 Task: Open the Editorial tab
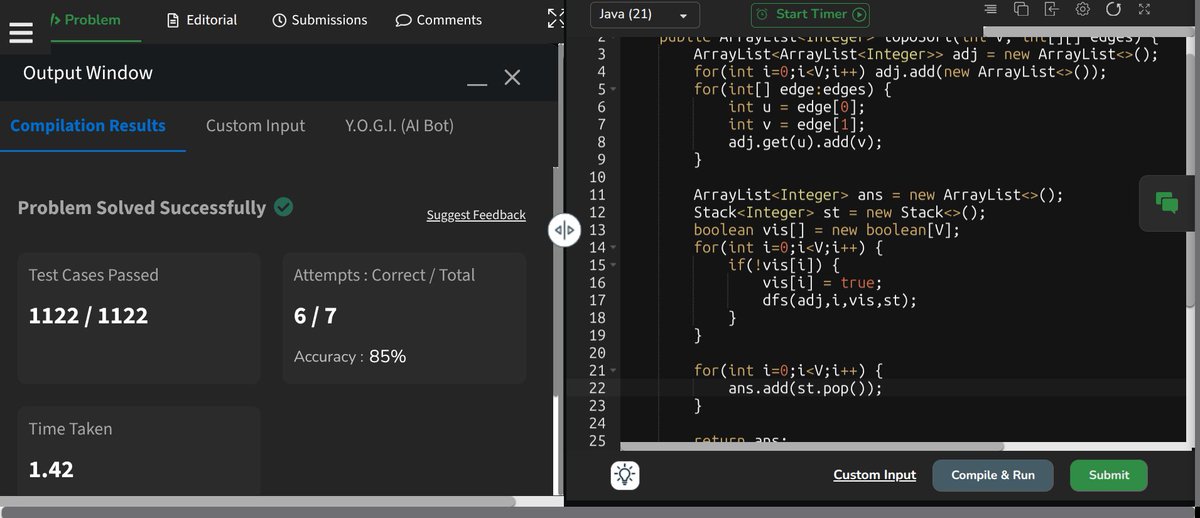(202, 20)
